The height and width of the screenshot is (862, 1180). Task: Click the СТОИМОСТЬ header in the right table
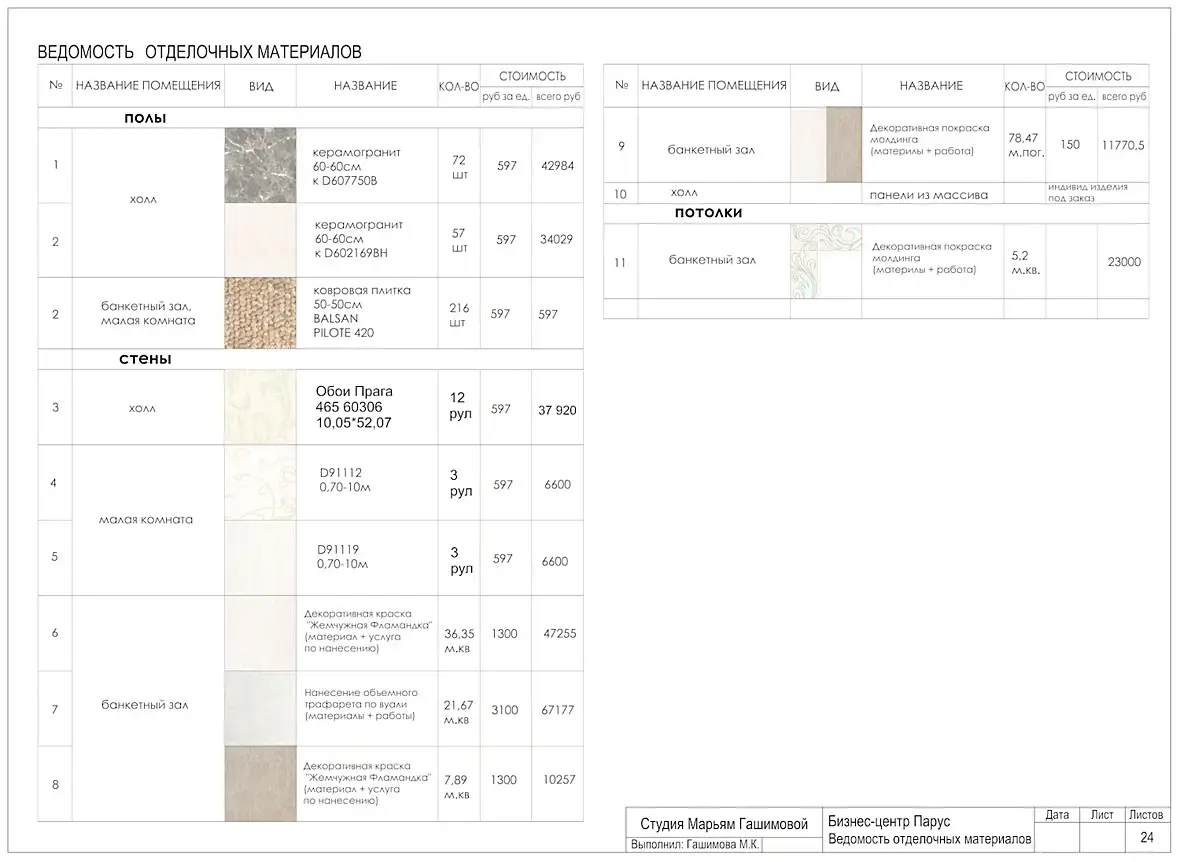(1098, 76)
